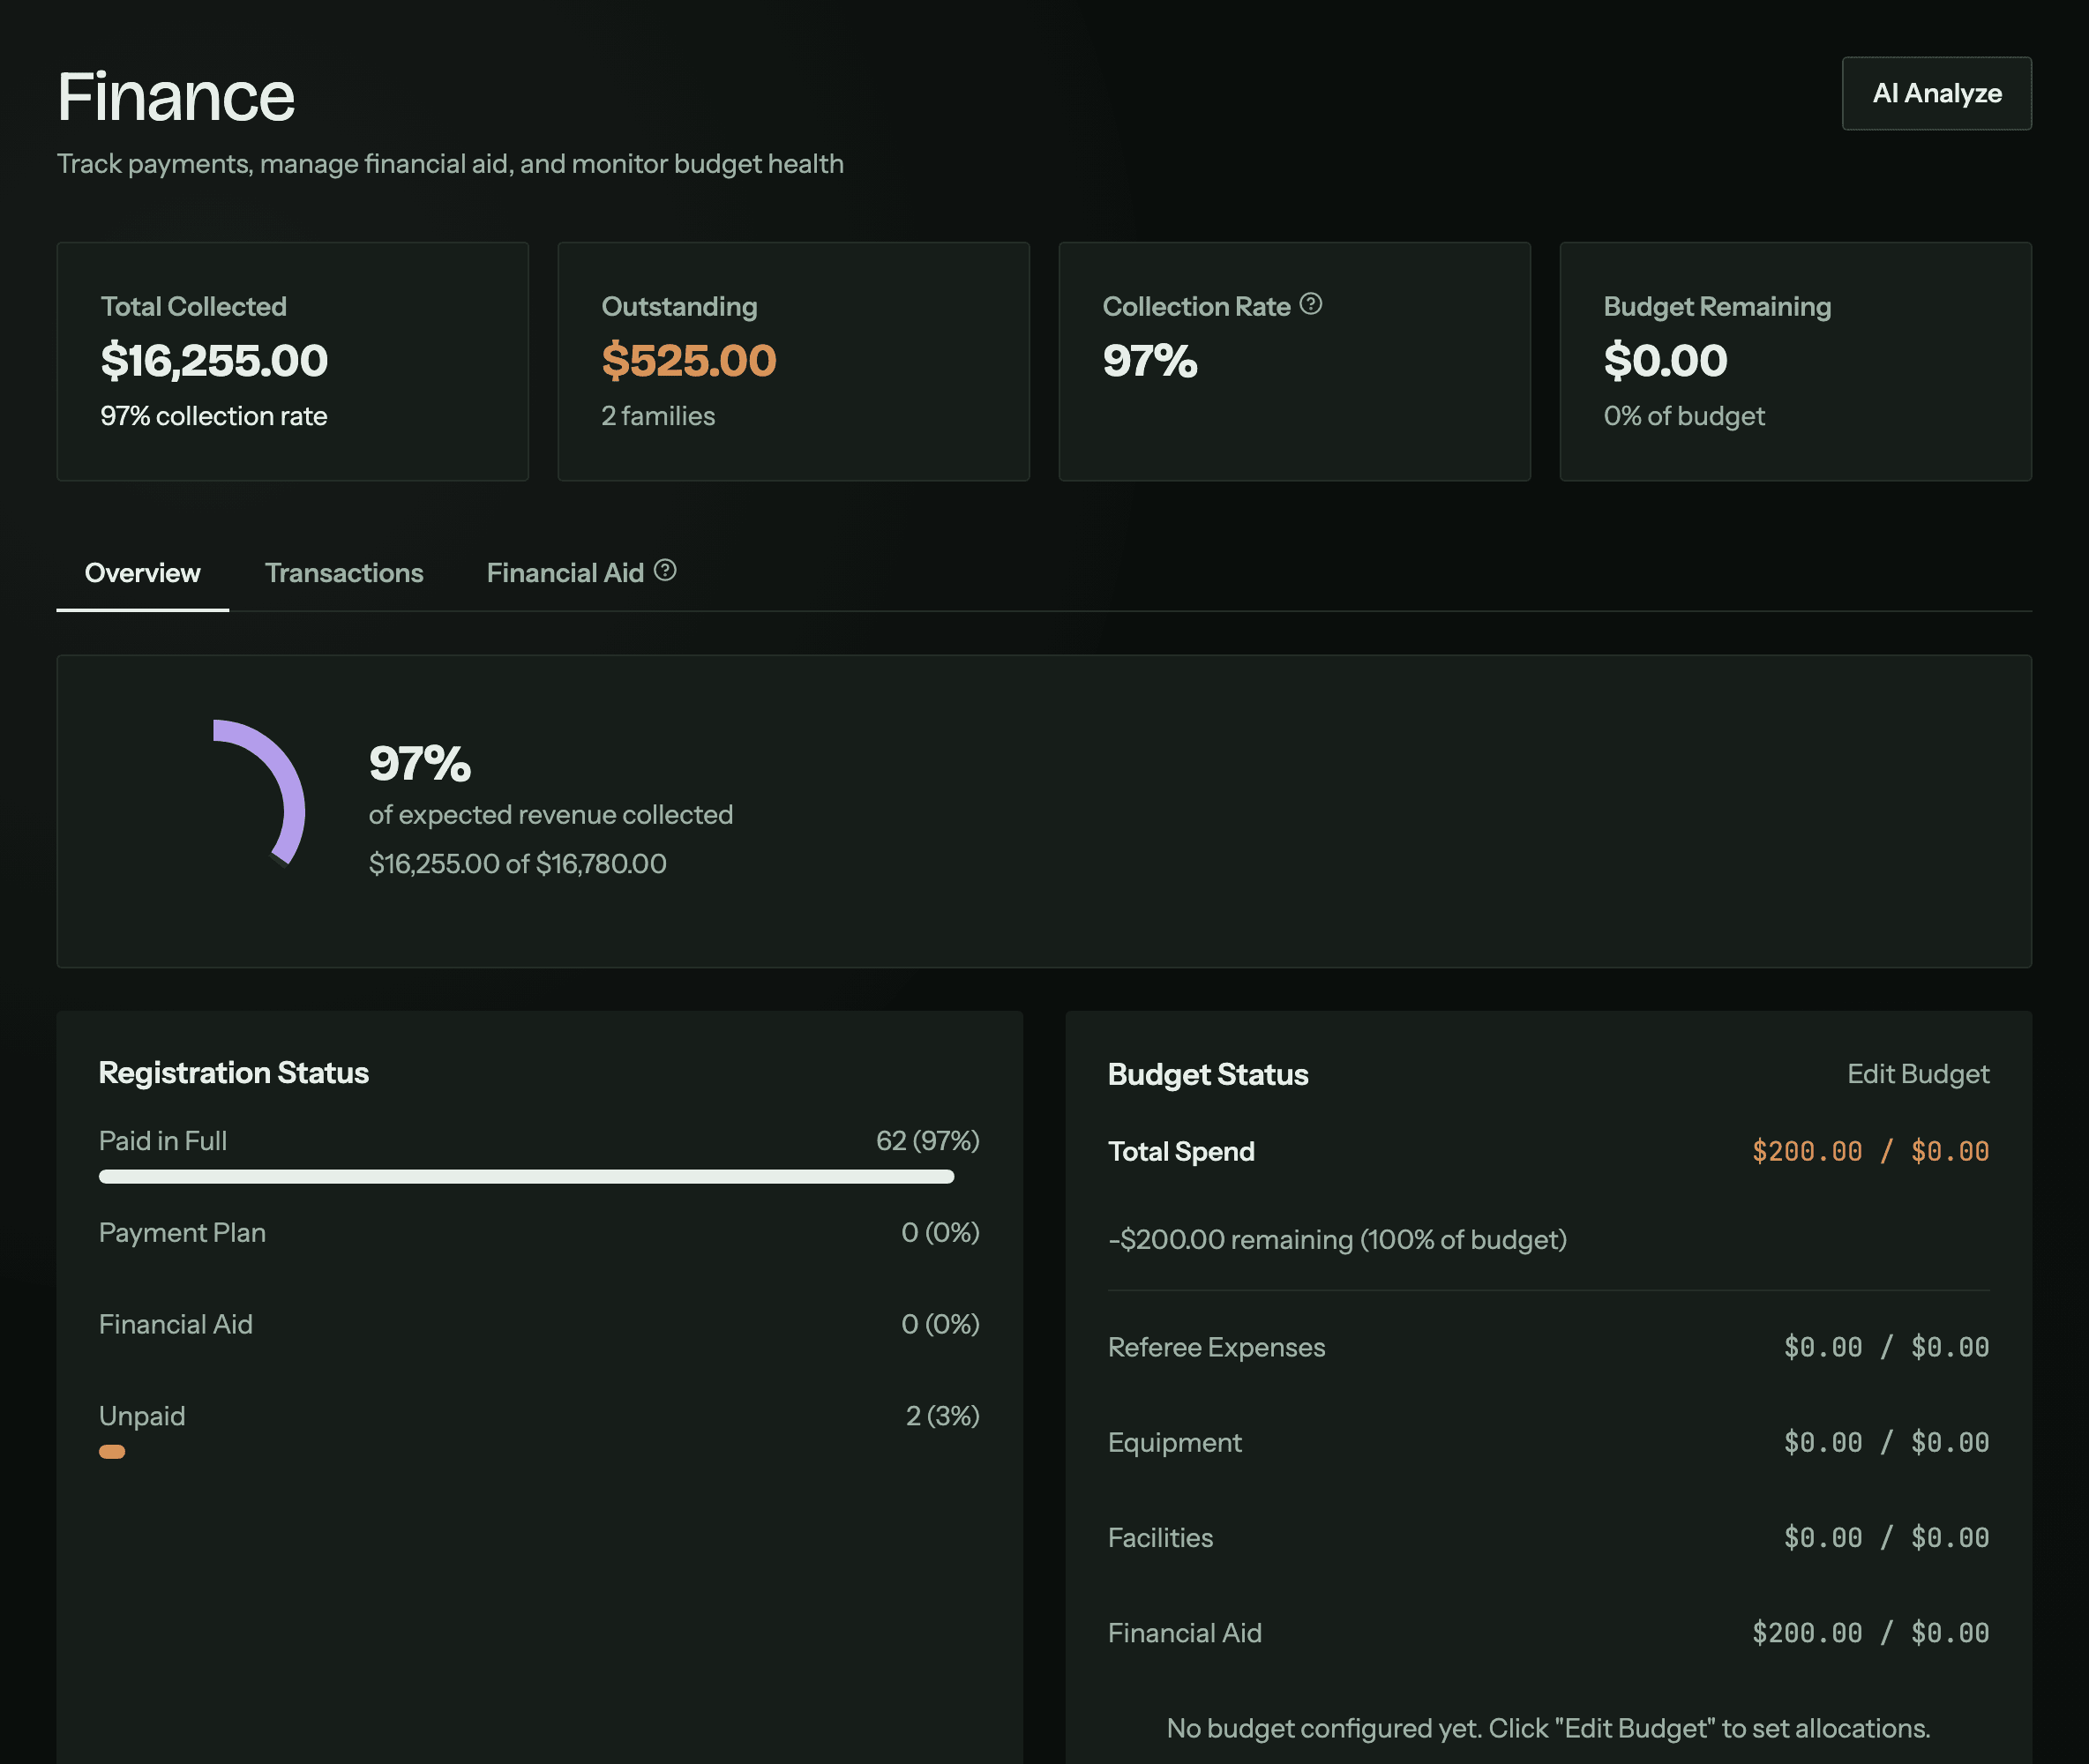Click the Facilities budget row label
Screen dimensions: 2089x1764
(x=1160, y=1538)
